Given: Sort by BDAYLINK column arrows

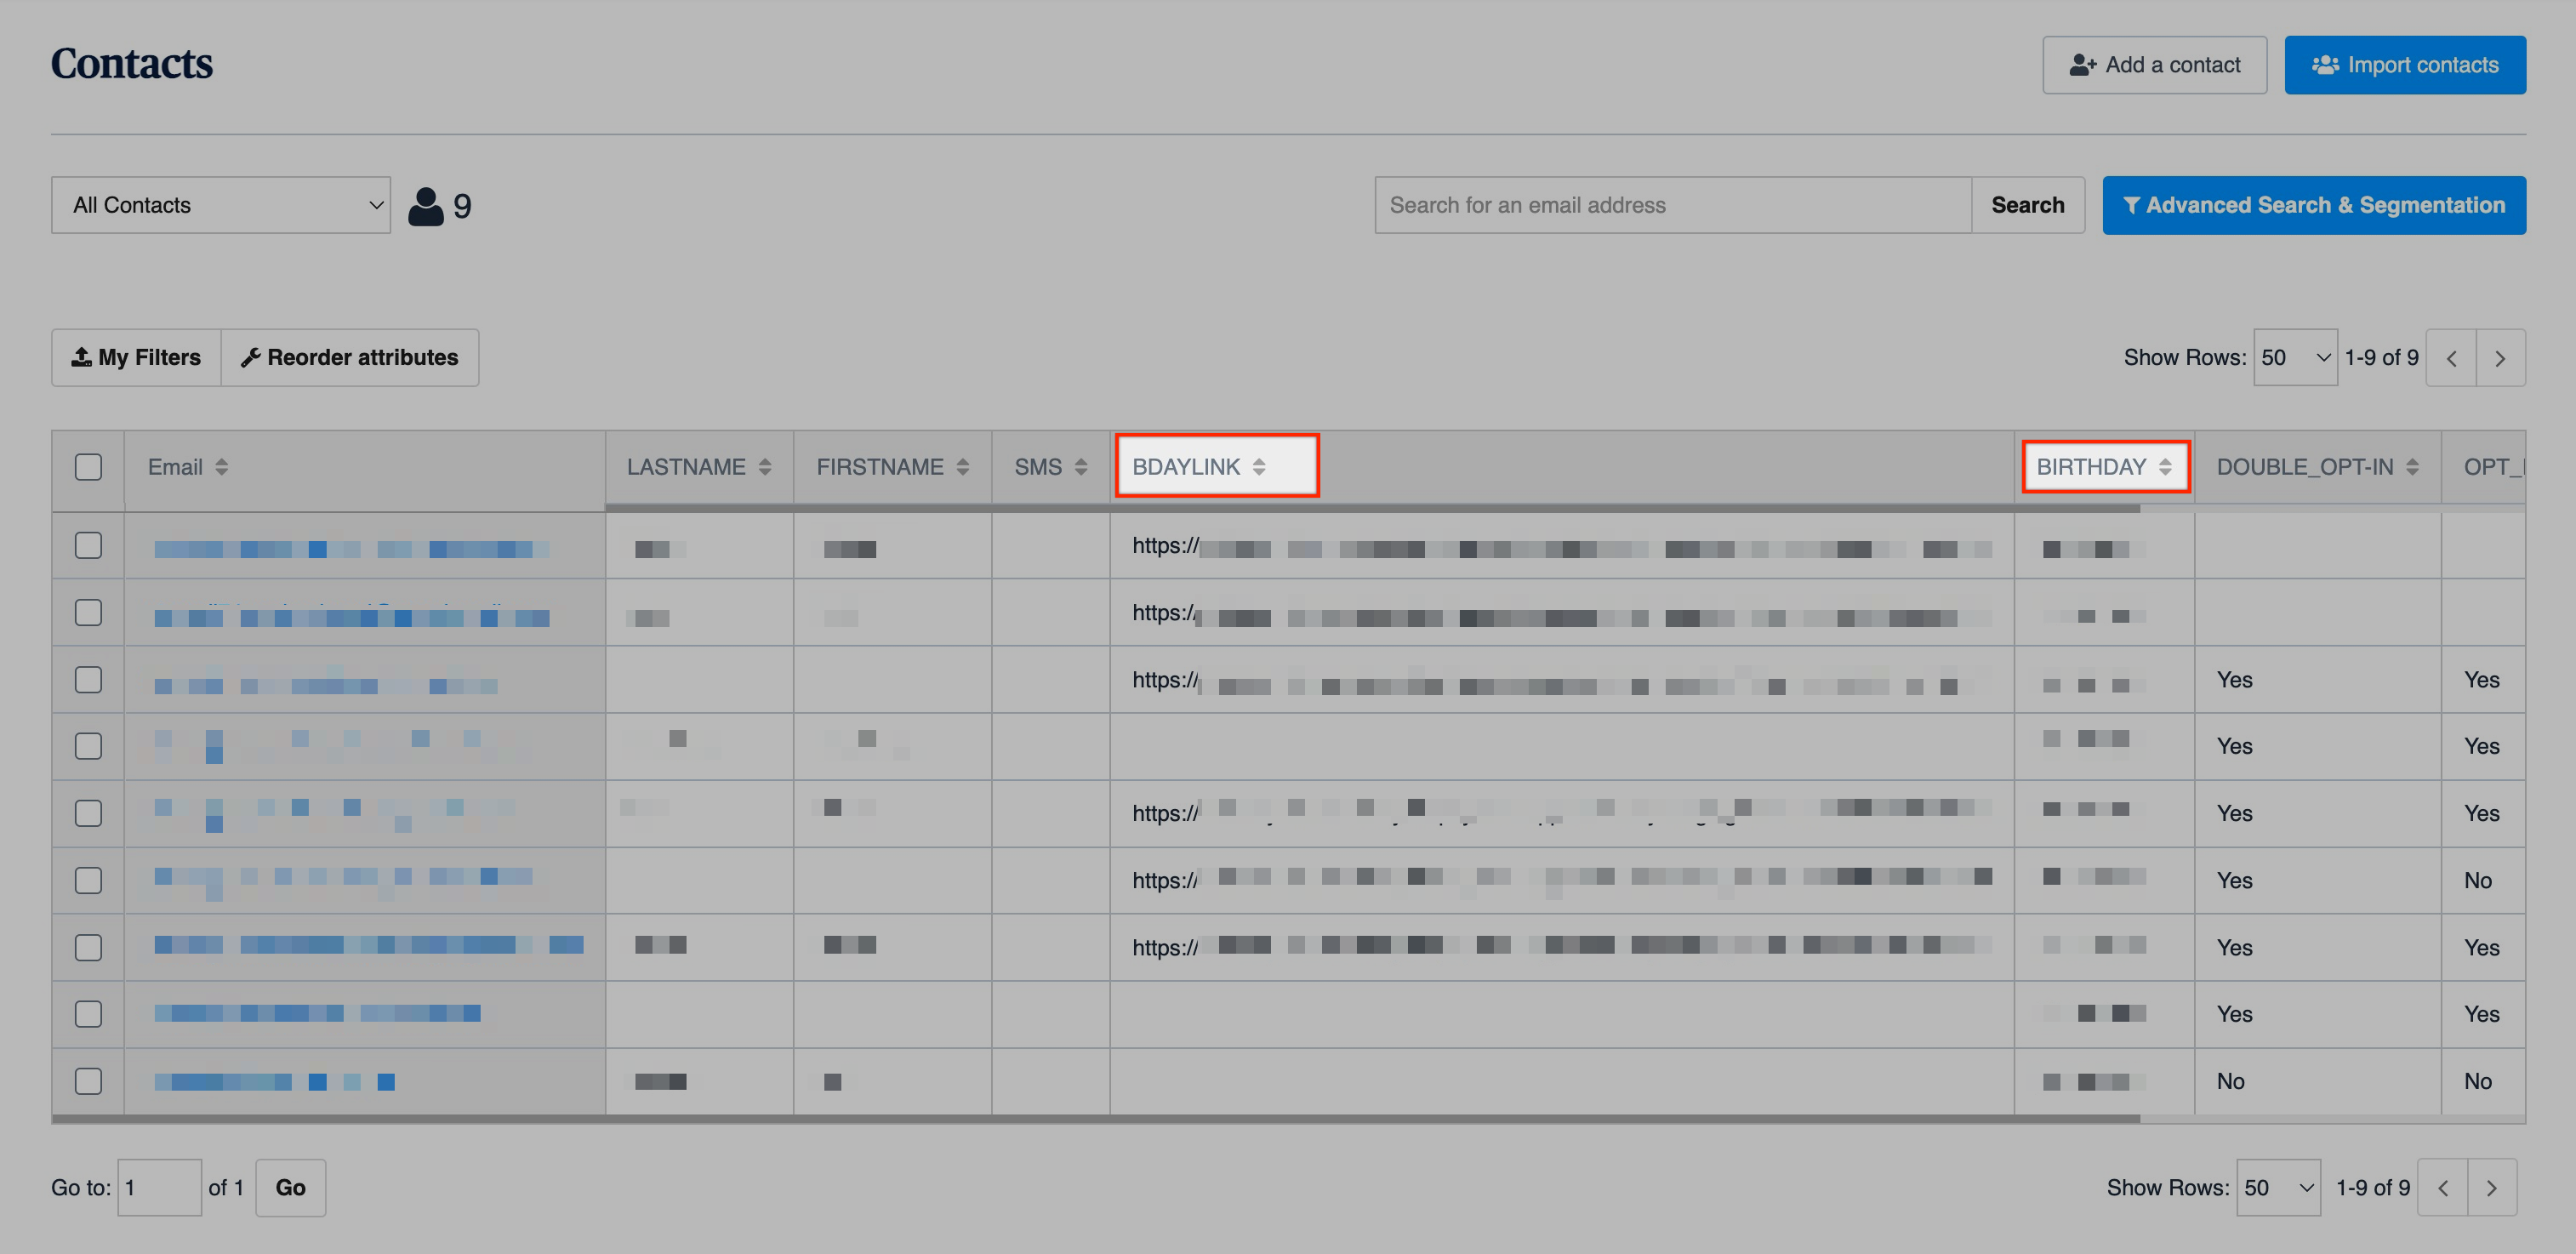Looking at the screenshot, I should 1258,467.
